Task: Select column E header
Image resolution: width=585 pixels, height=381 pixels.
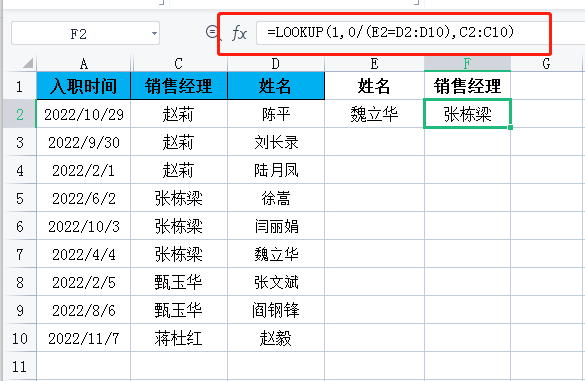Action: (x=374, y=64)
